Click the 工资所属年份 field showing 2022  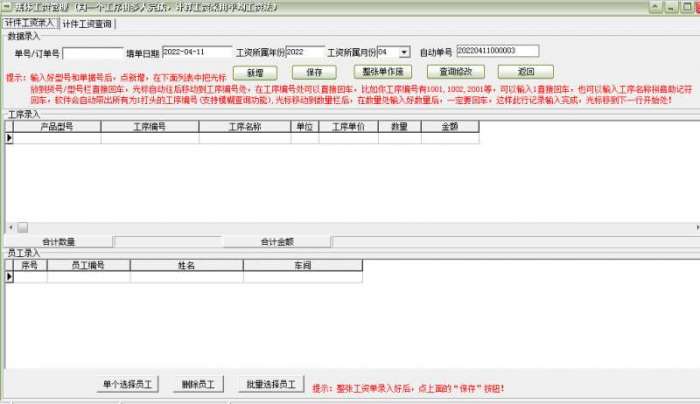pyautogui.click(x=305, y=52)
